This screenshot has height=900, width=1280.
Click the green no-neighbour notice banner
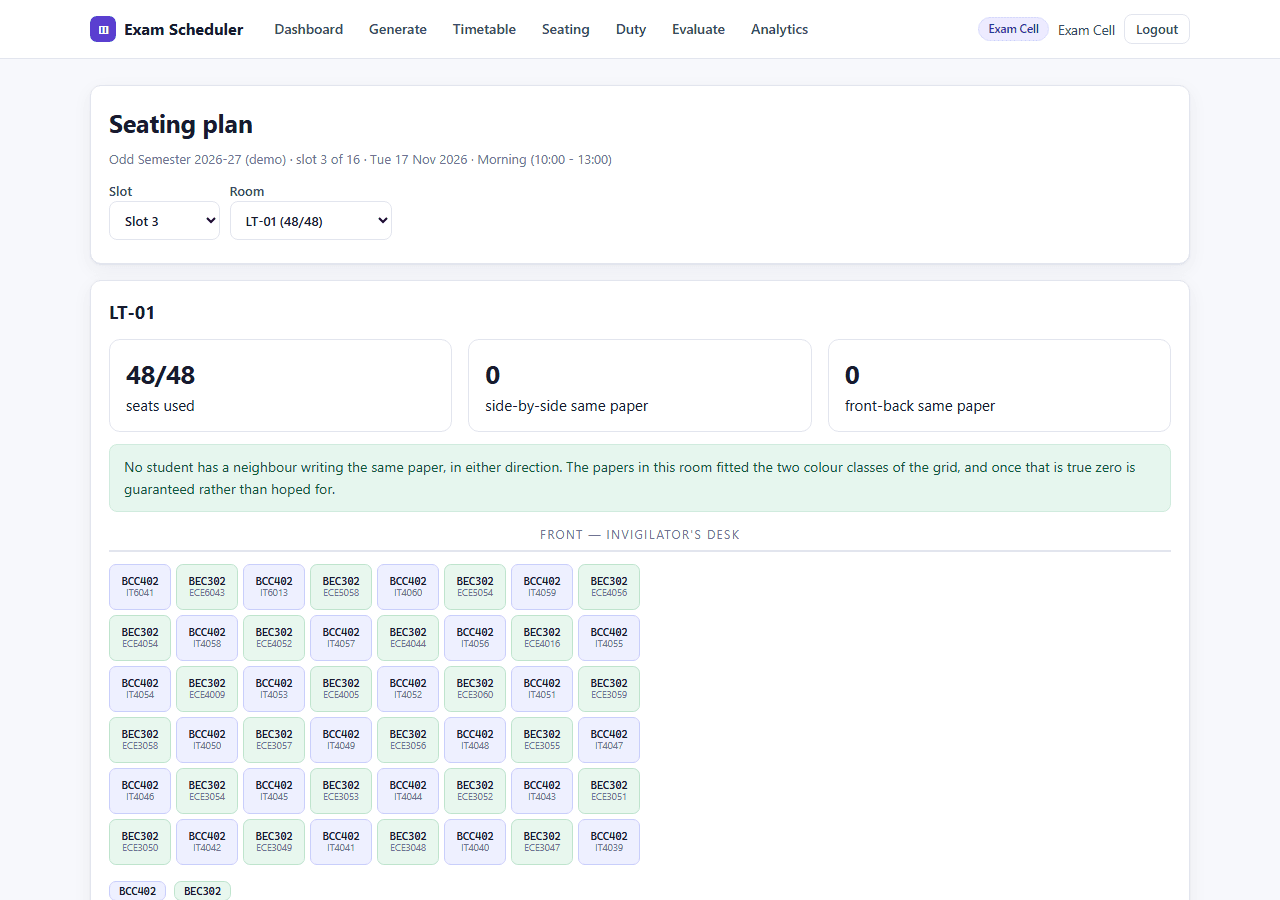[x=640, y=478]
